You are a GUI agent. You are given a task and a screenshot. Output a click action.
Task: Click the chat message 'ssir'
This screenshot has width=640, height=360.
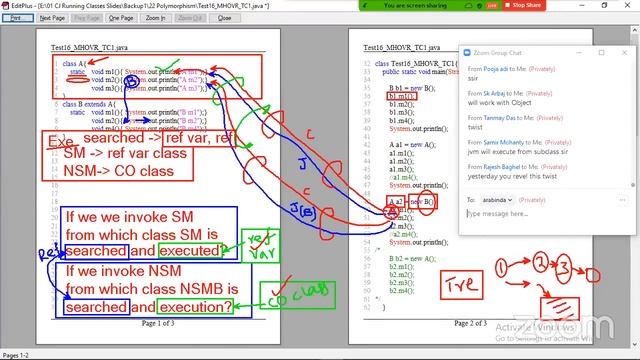click(x=473, y=78)
